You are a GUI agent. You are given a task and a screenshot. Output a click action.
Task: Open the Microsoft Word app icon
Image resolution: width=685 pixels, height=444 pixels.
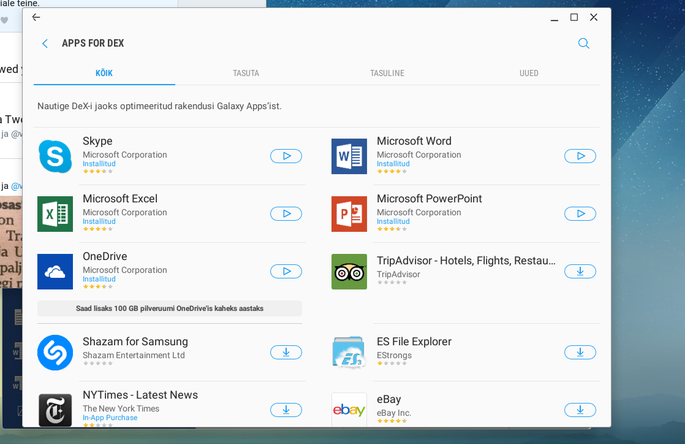349,156
